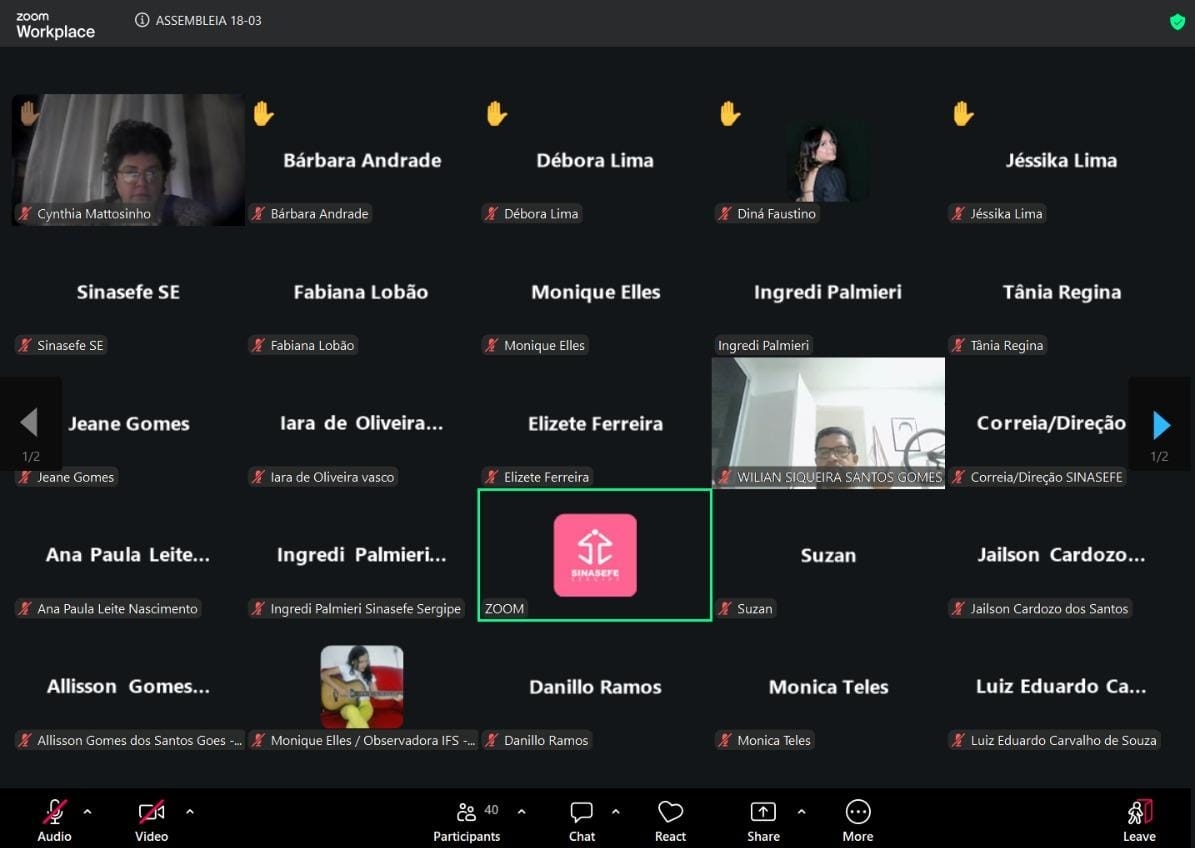Expand chat options chevron beside Chat
Image resolution: width=1195 pixels, height=848 pixels.
coord(615,811)
